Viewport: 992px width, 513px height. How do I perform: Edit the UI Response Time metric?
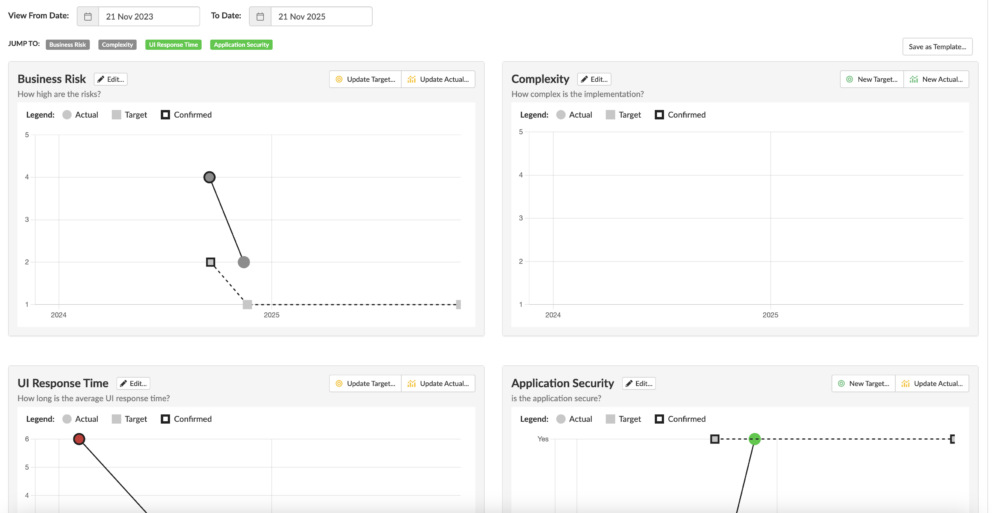133,383
